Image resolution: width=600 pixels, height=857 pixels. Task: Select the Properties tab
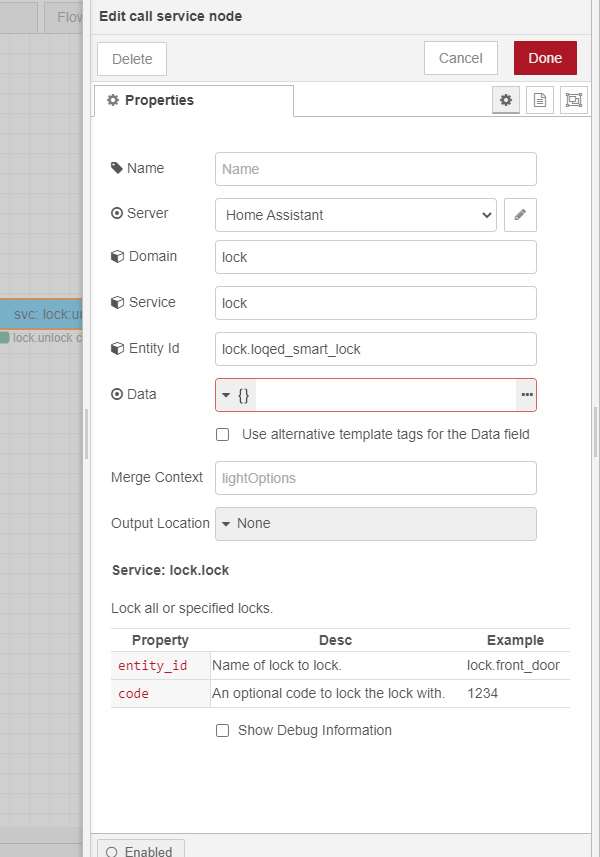pos(193,101)
